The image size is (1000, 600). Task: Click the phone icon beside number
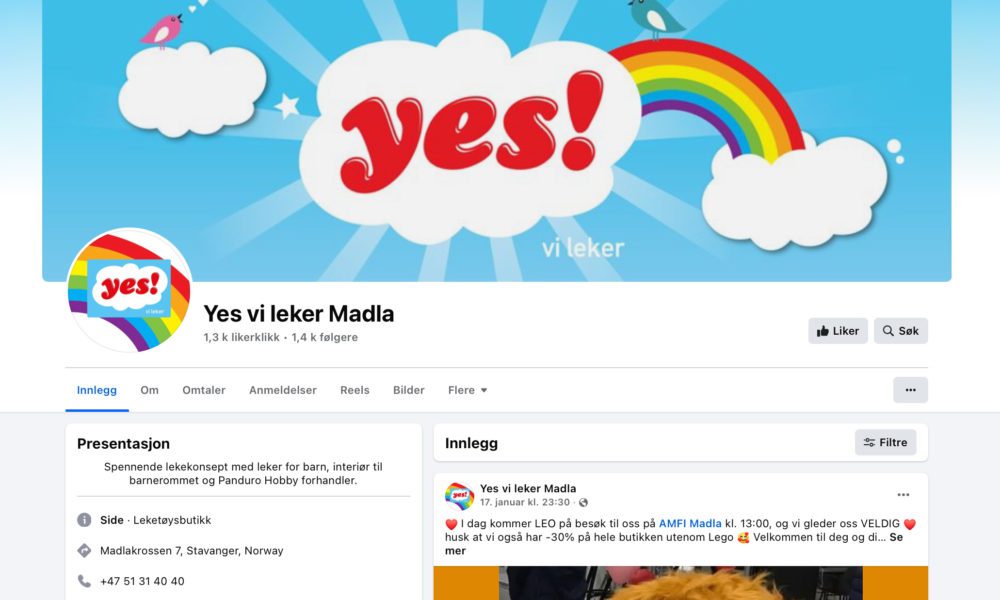pos(84,581)
